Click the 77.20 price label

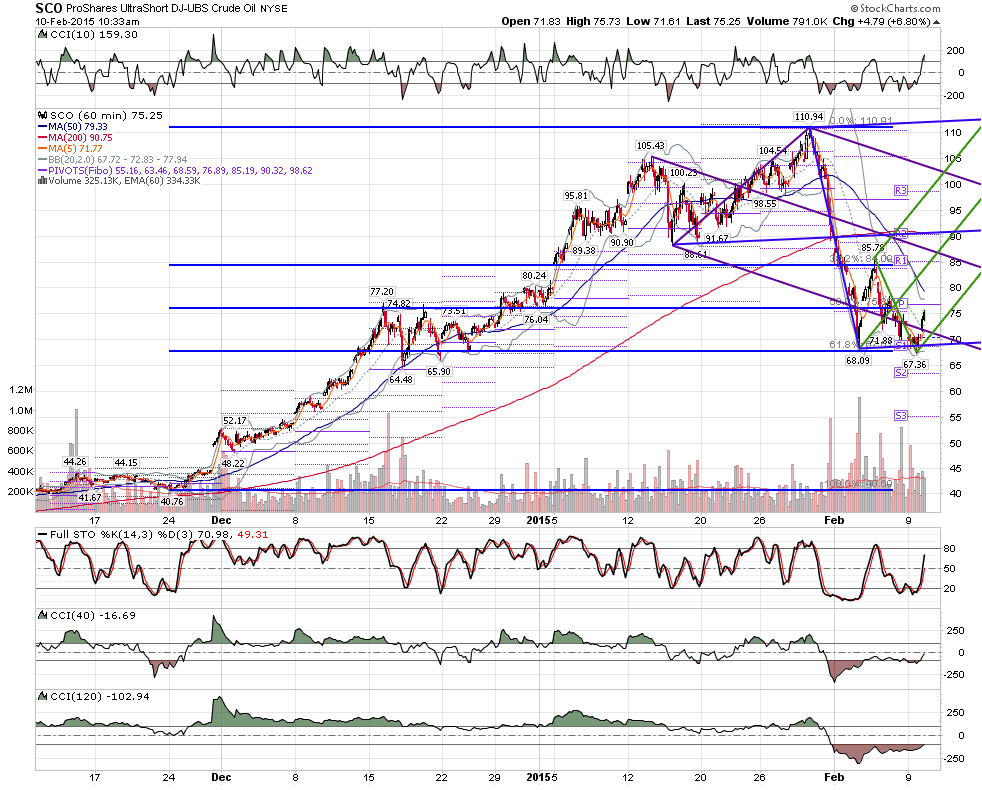coord(381,291)
